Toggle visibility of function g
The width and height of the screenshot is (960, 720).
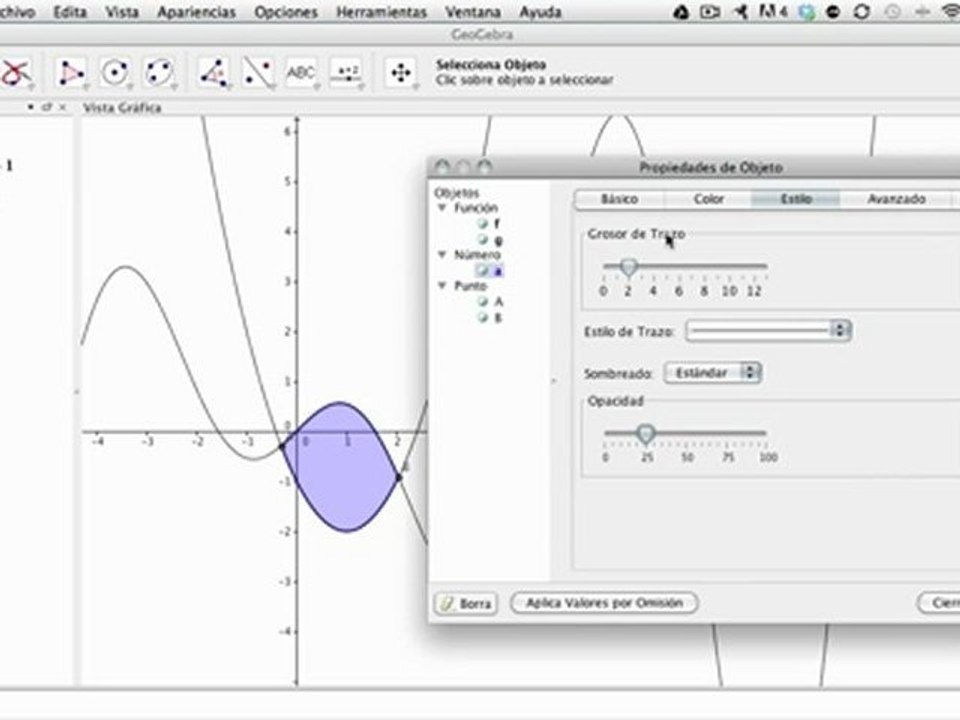tap(482, 239)
